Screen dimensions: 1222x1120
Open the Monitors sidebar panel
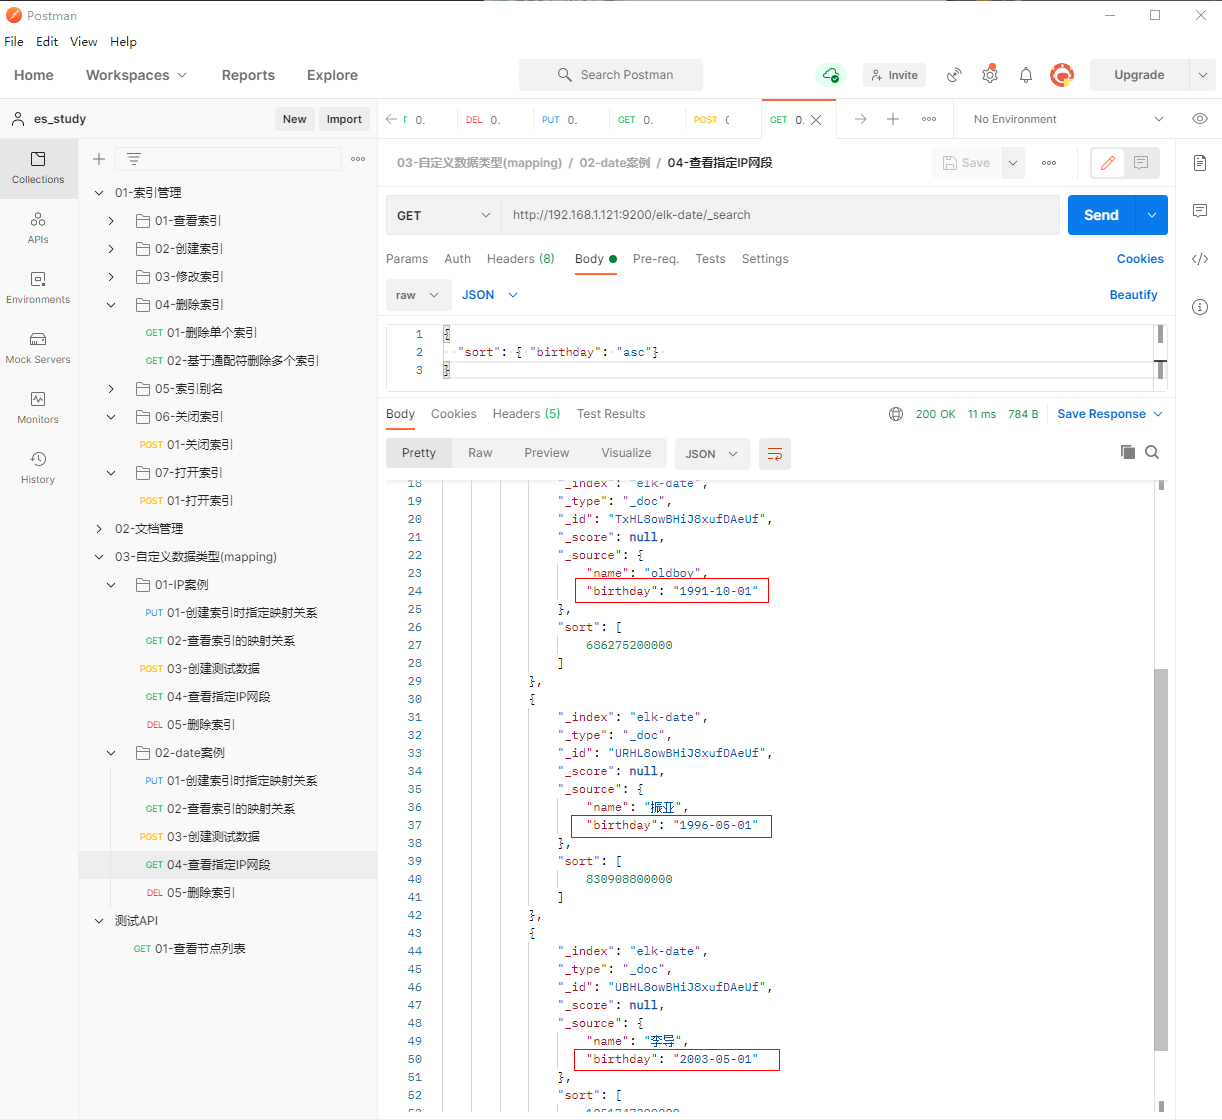tap(38, 407)
